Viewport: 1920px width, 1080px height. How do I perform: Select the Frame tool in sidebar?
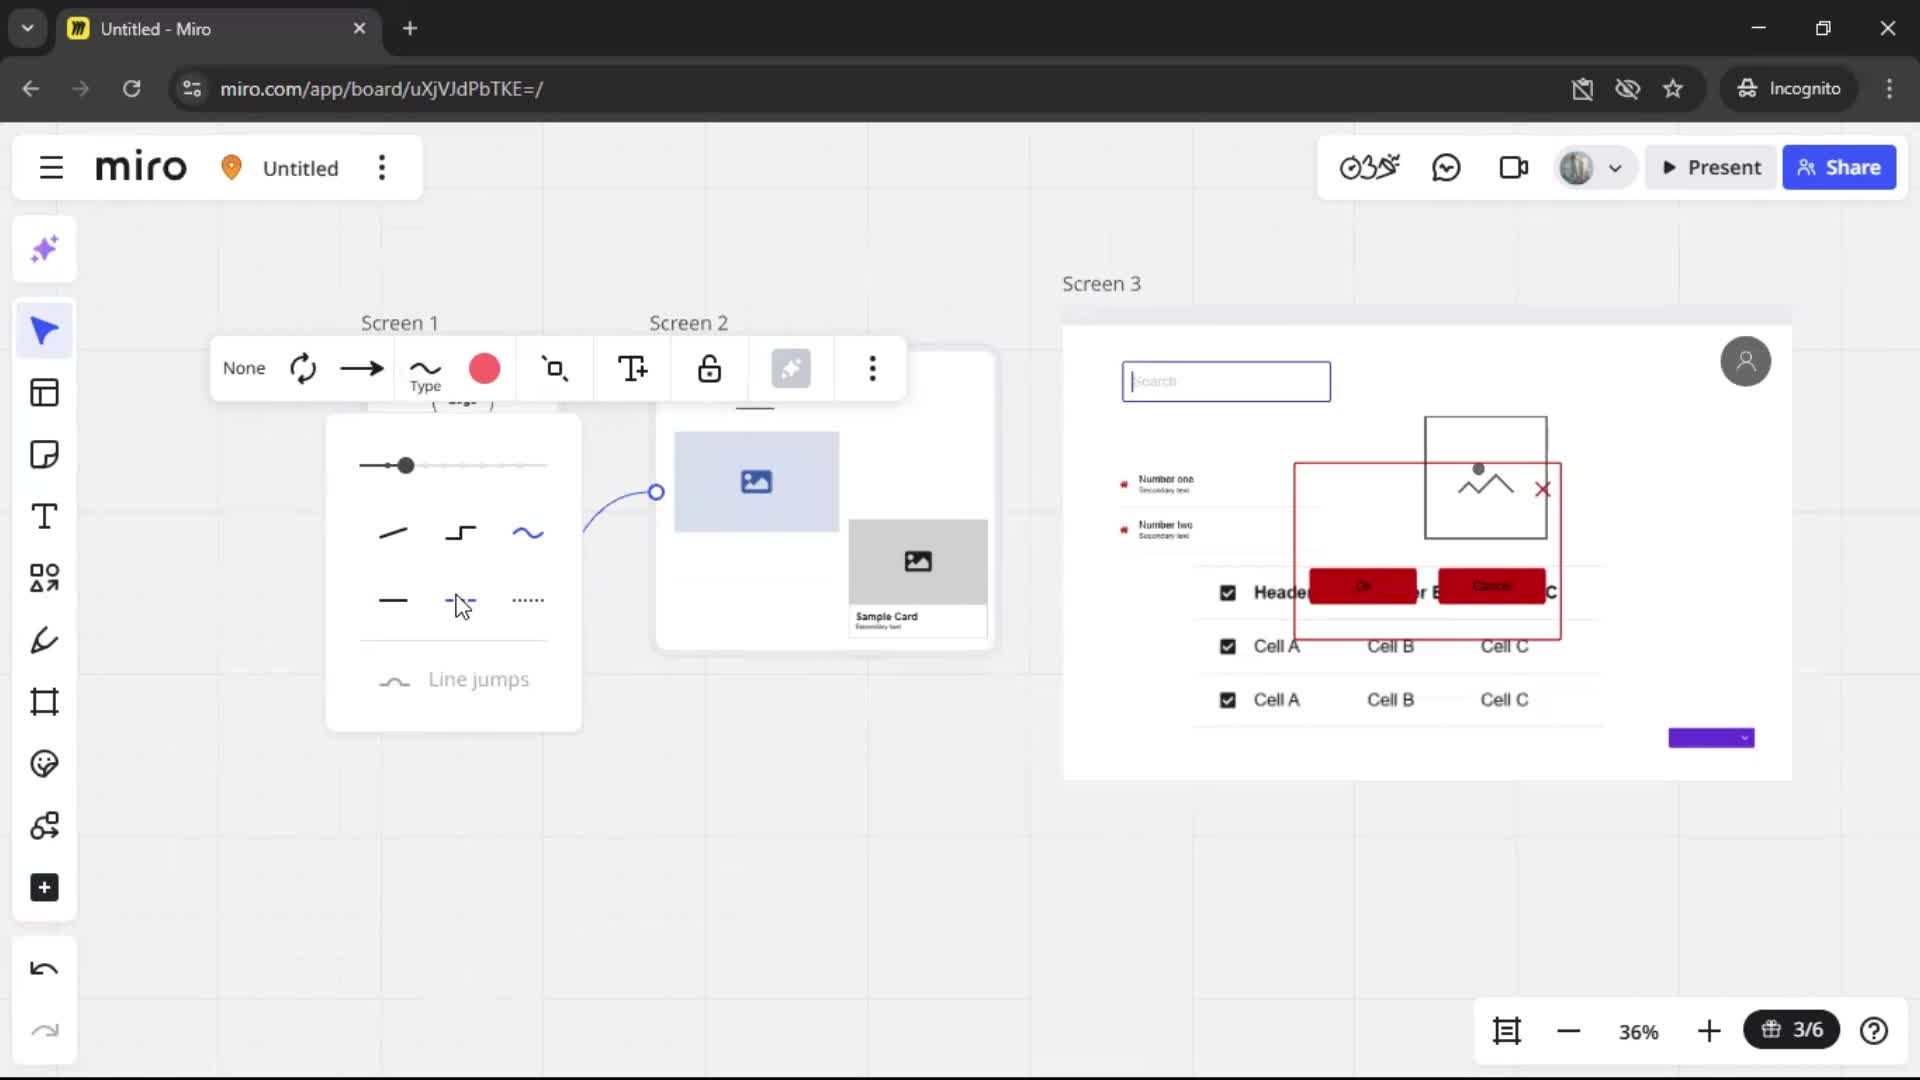[x=44, y=702]
